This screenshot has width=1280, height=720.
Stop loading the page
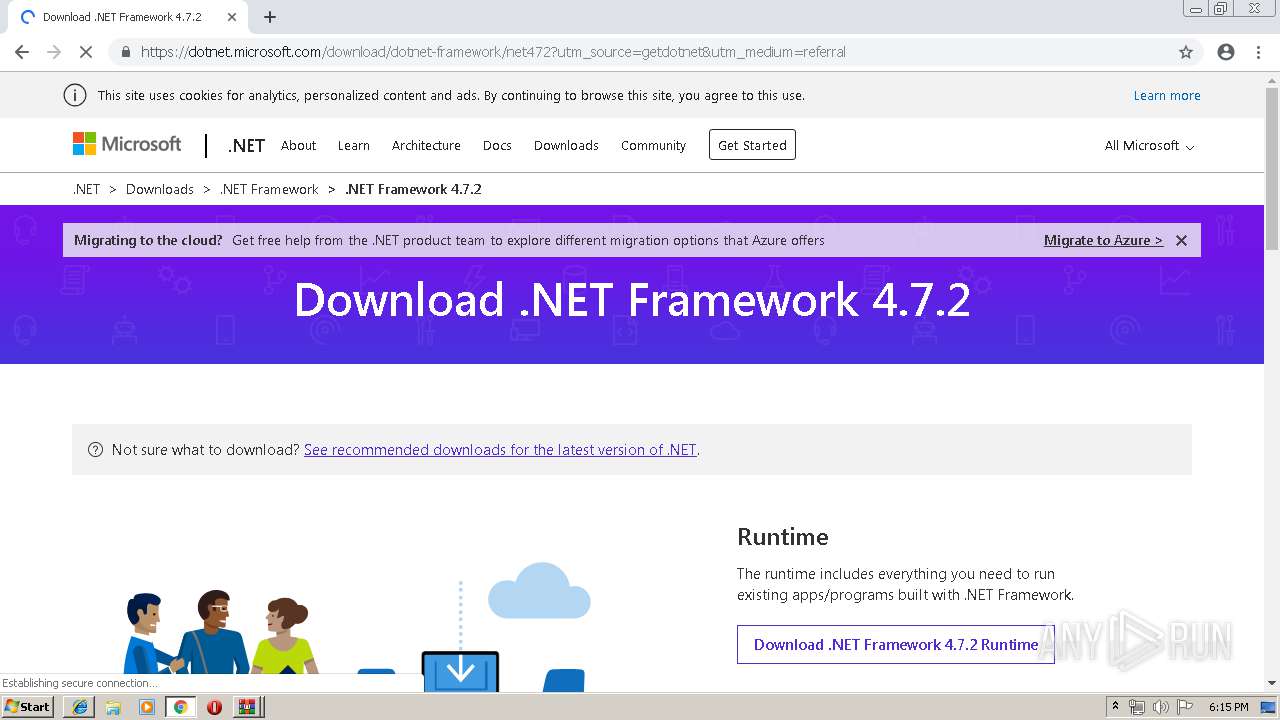click(x=86, y=52)
